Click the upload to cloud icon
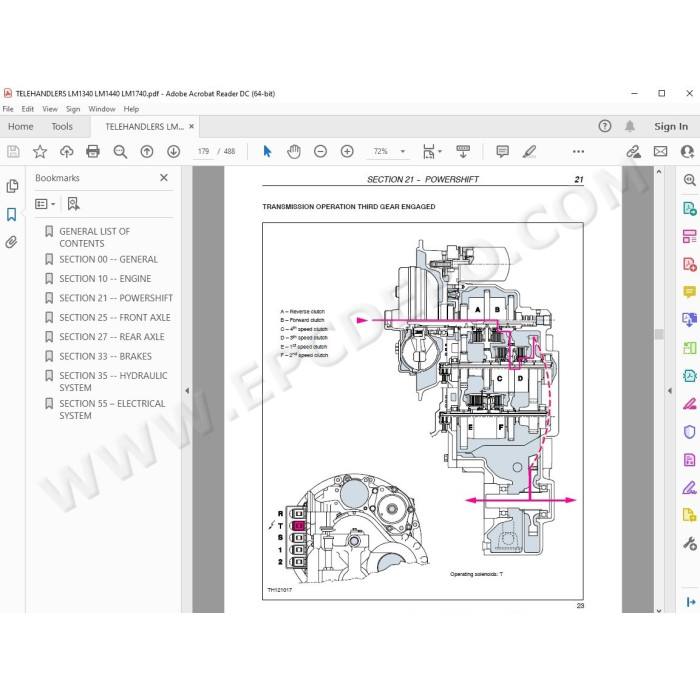The height and width of the screenshot is (700, 700). click(67, 152)
